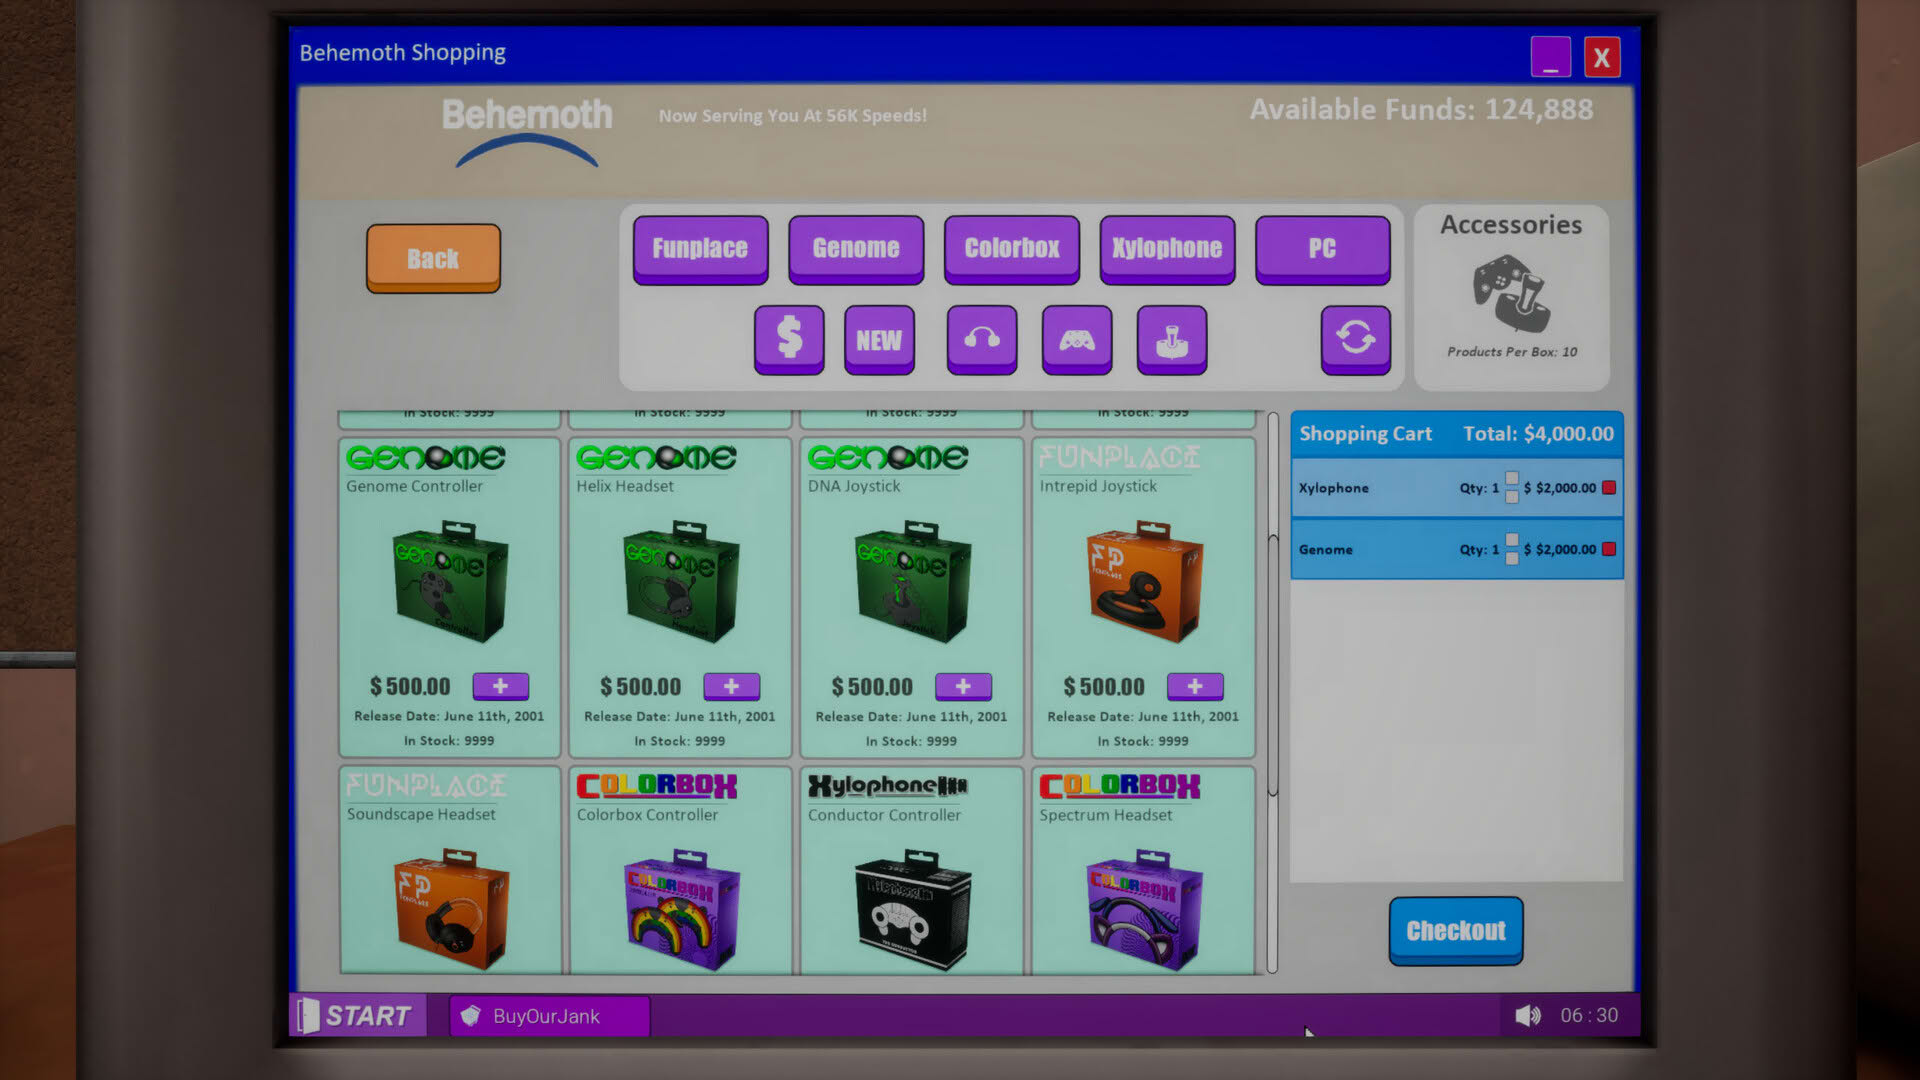Viewport: 1920px width, 1080px height.
Task: Click the refresh arrows icon
Action: click(1356, 339)
